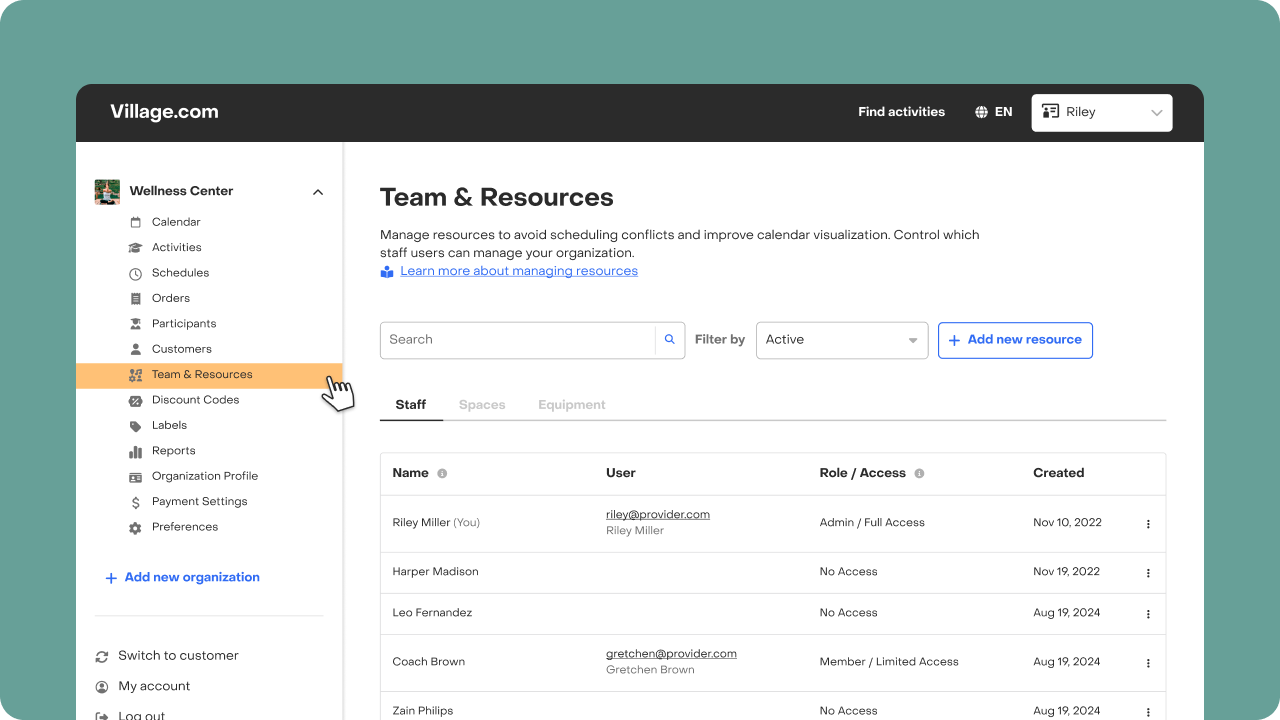Viewport: 1280px width, 720px height.
Task: Open Payment Settings in the sidebar
Action: point(200,502)
